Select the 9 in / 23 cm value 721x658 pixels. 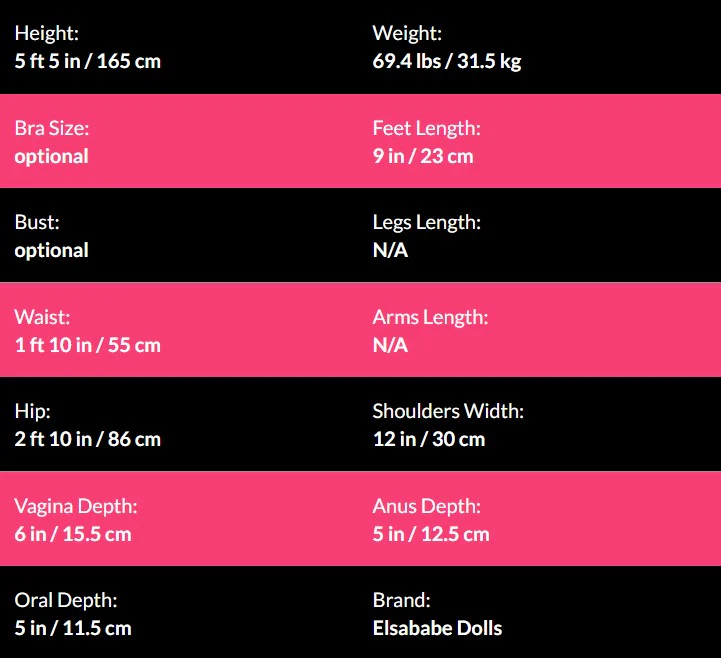click(x=423, y=156)
